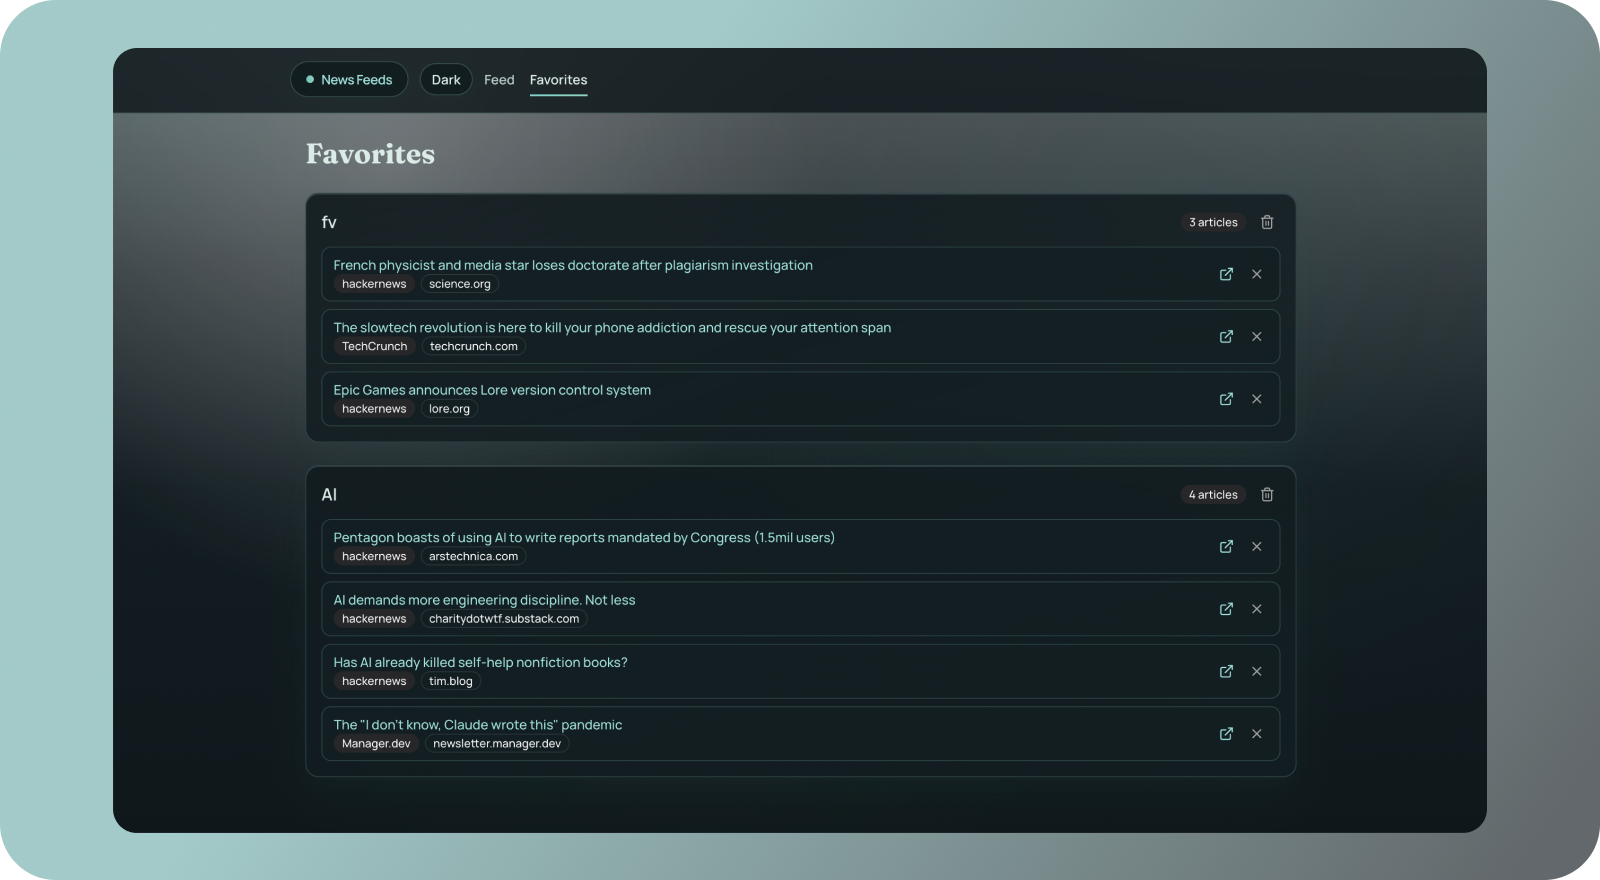
Task: Open Pentagon boasts of using AI article title
Action: [x=584, y=537]
